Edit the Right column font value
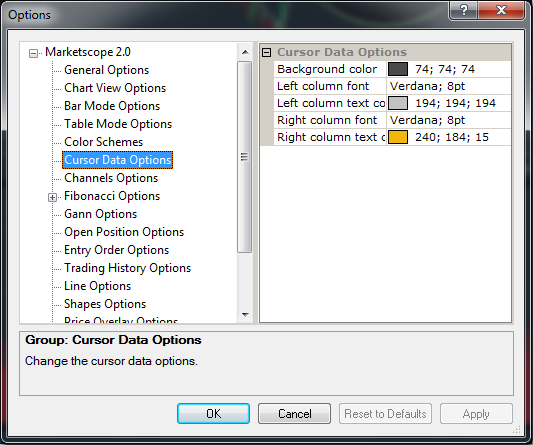 pos(449,120)
